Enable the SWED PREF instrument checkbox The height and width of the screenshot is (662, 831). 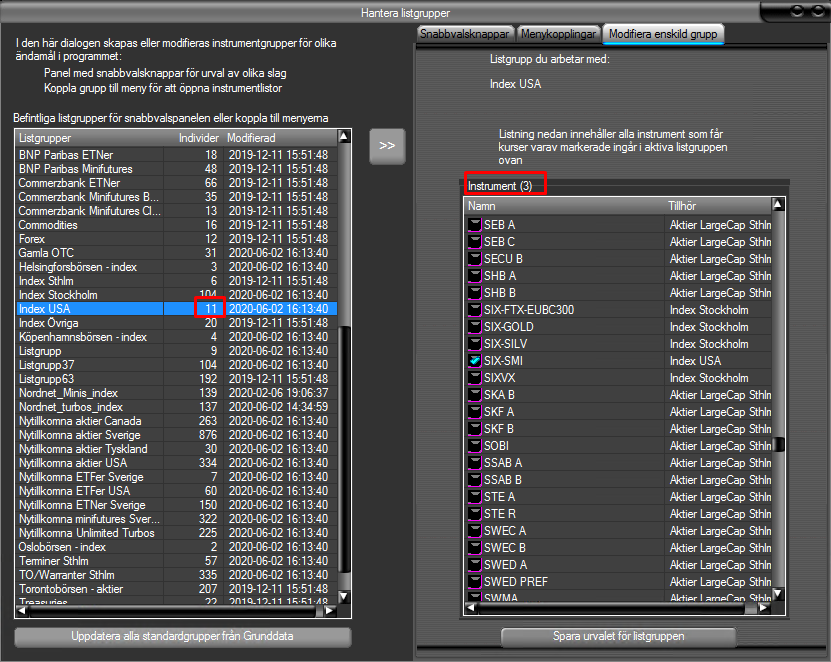[474, 582]
